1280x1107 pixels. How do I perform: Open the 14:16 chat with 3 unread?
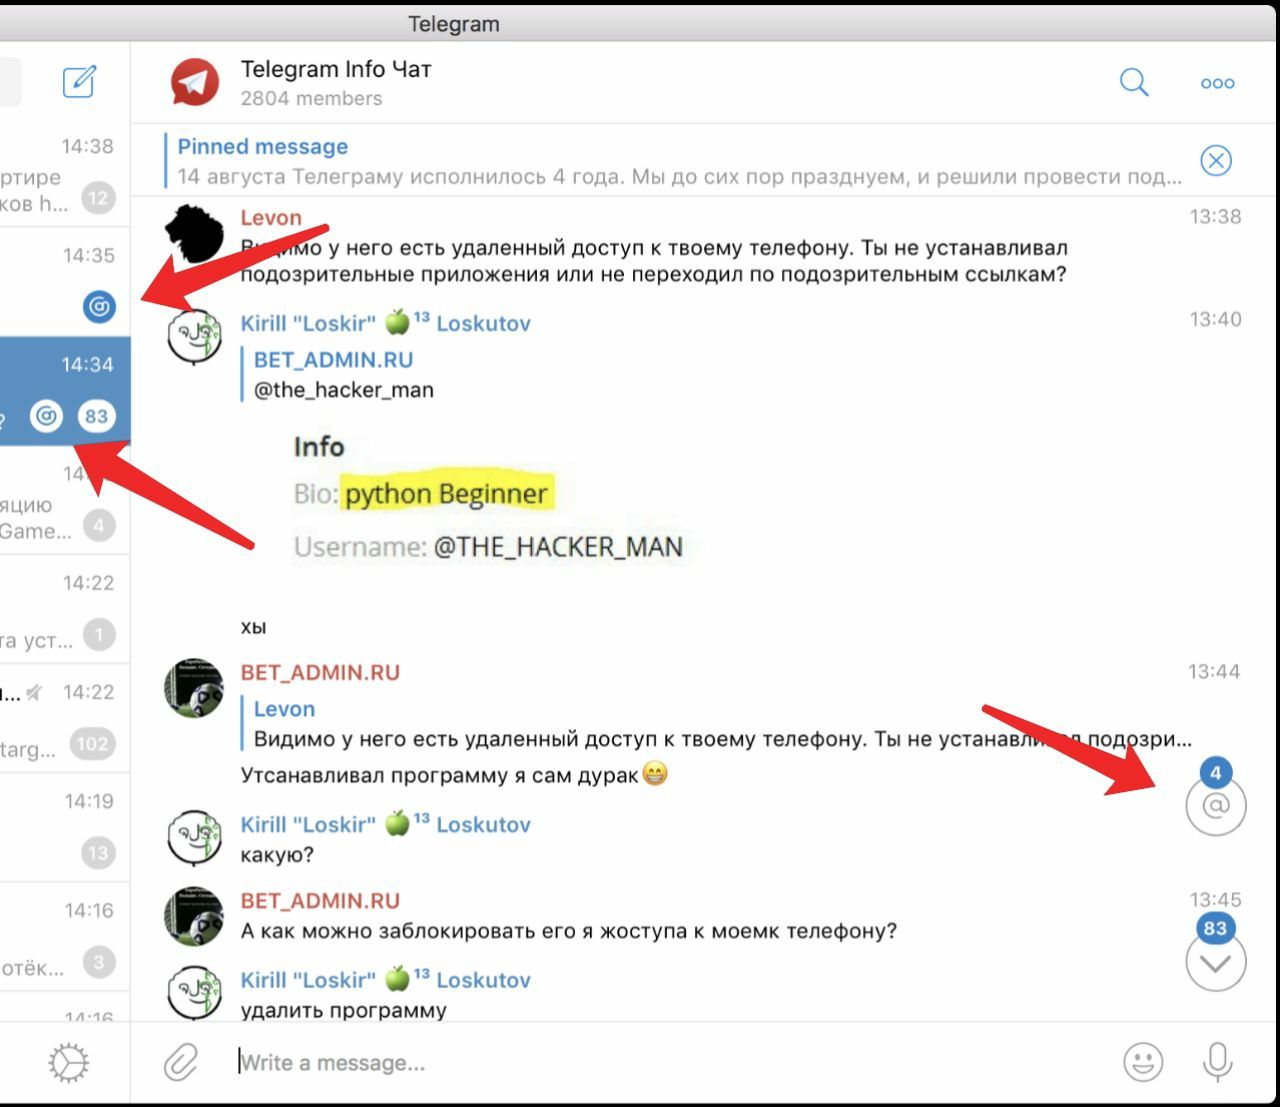[65, 937]
